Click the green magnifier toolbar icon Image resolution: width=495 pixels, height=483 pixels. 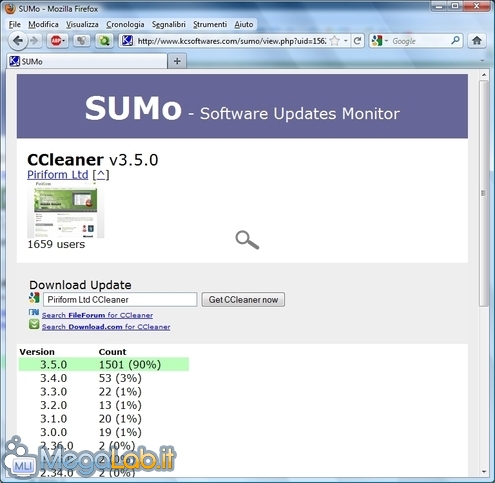click(104, 41)
